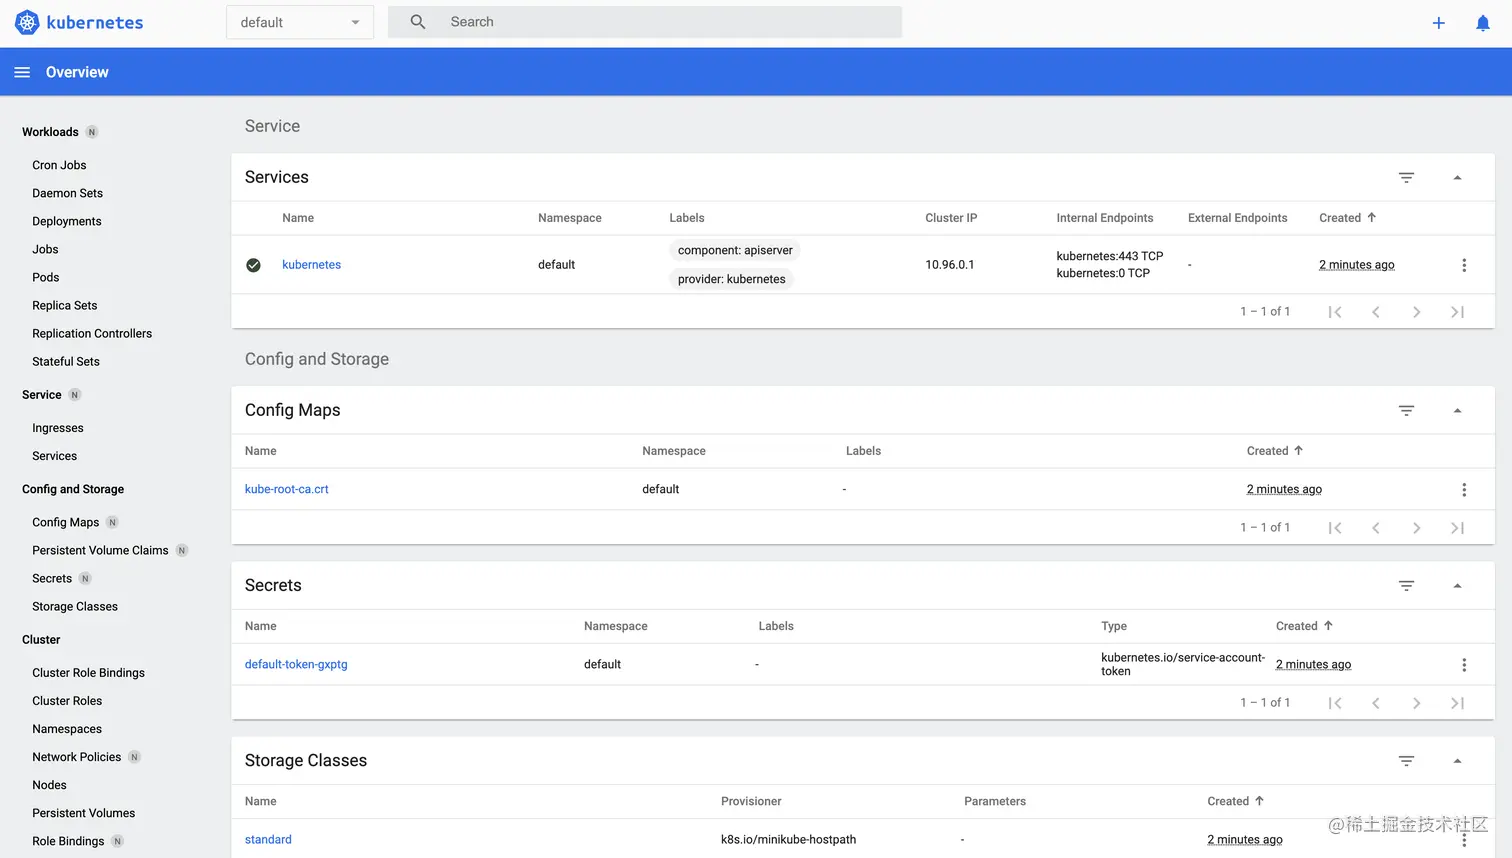Screen dimensions: 1512x858
Task: Open Cron Jobs in sidebar
Action: 59,165
